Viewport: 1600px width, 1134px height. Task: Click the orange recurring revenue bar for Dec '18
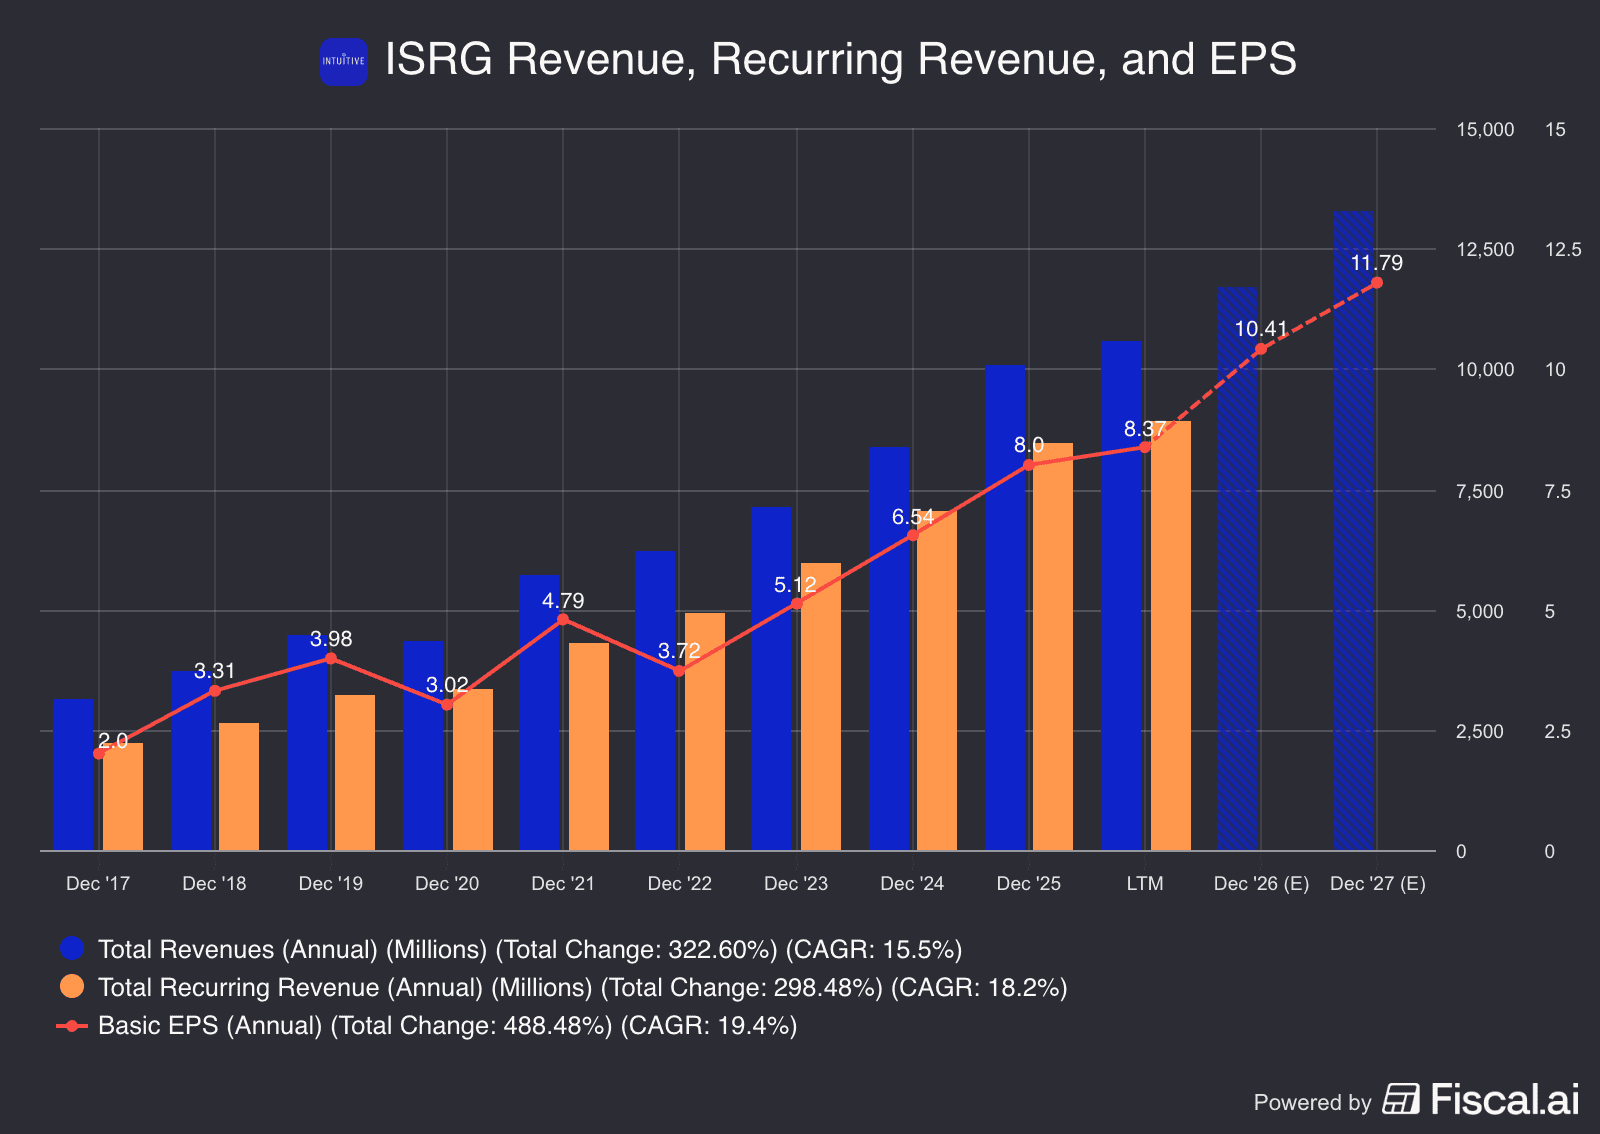point(239,787)
